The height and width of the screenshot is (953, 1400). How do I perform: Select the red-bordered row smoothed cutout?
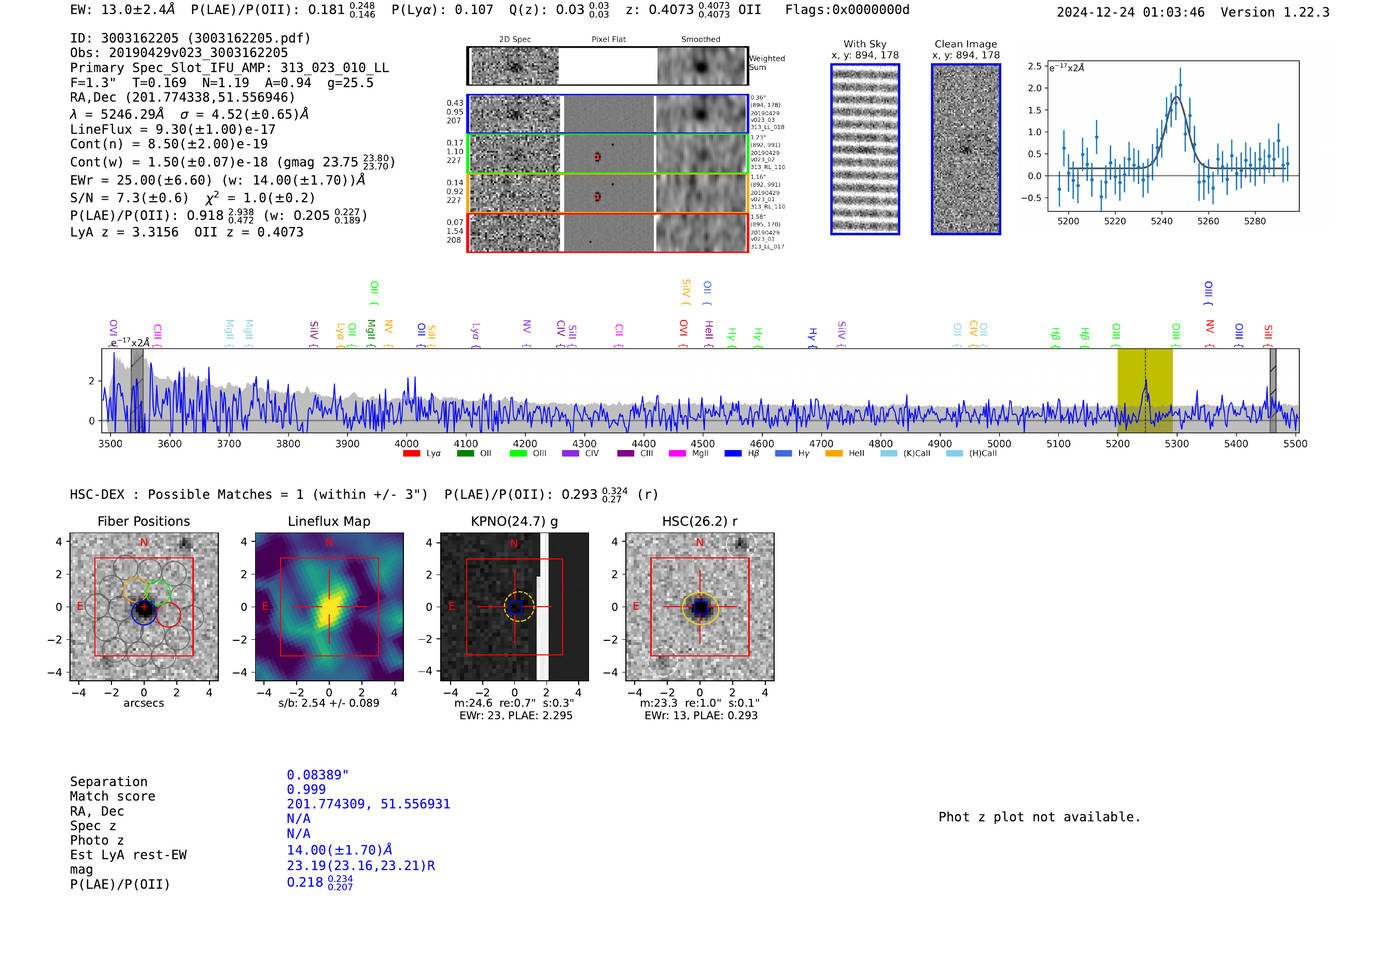point(701,232)
